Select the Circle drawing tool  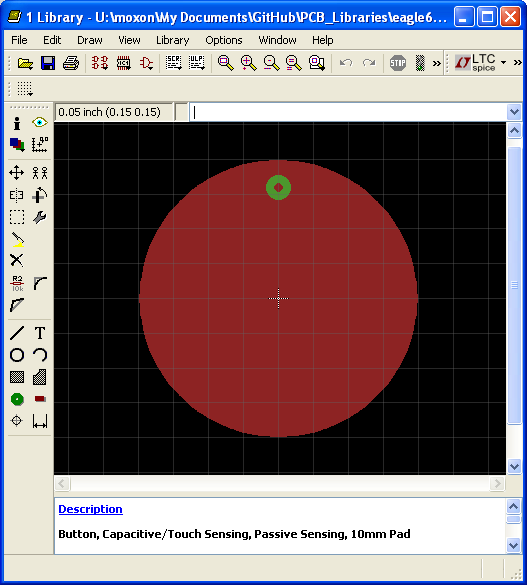17,355
